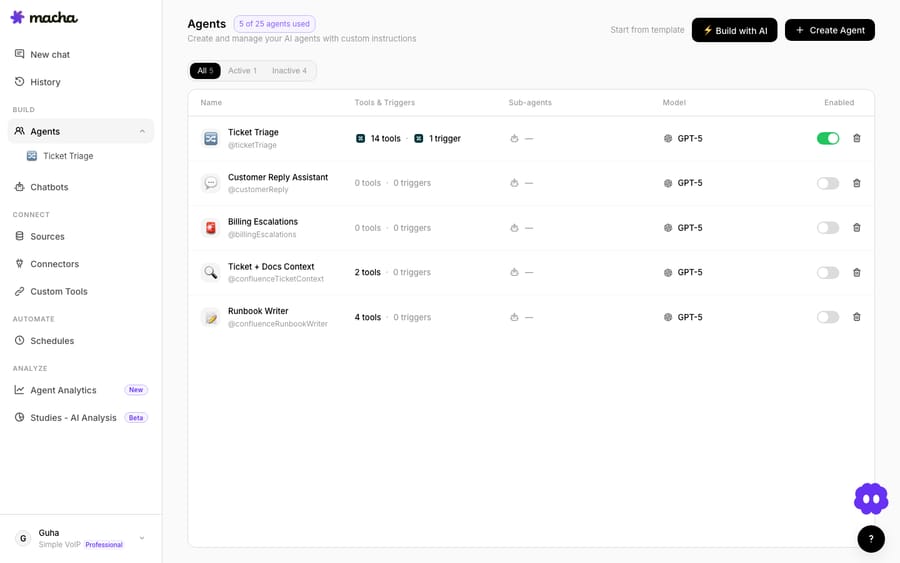Open Schedules page

point(81,341)
